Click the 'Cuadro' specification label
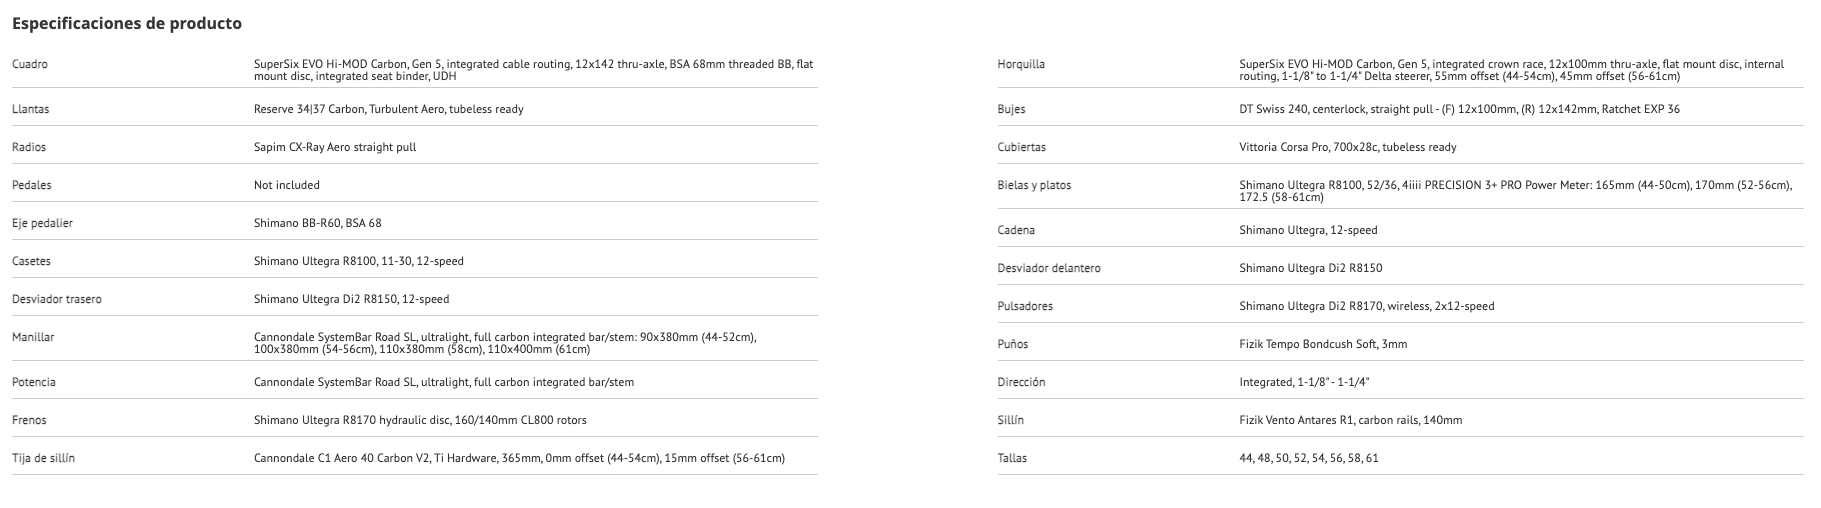The width and height of the screenshot is (1821, 508). 30,64
